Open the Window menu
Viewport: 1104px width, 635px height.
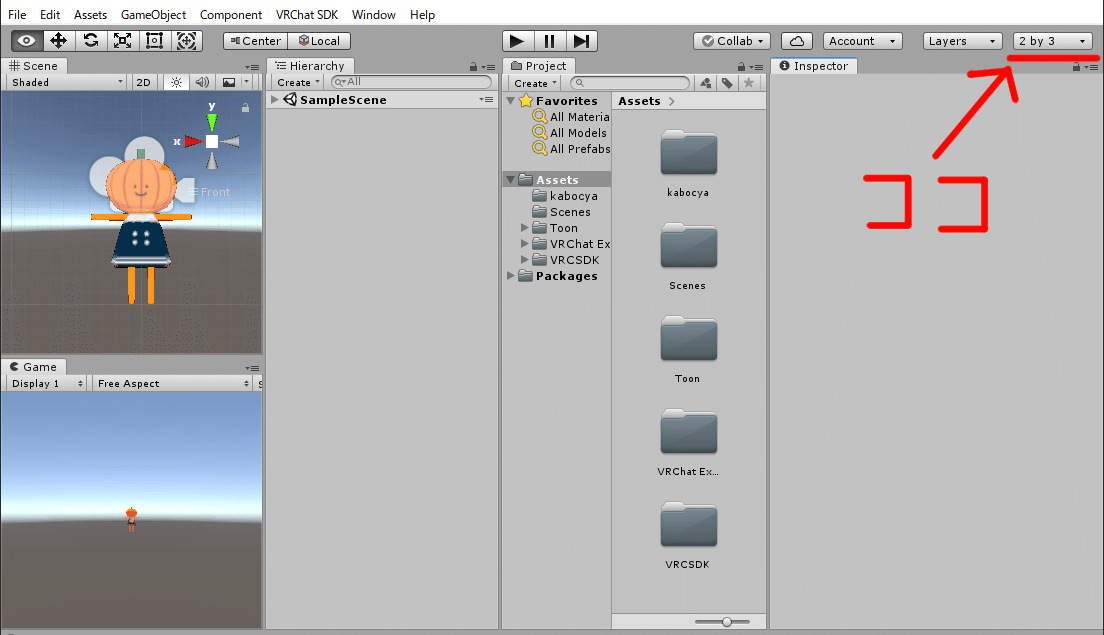pos(374,15)
